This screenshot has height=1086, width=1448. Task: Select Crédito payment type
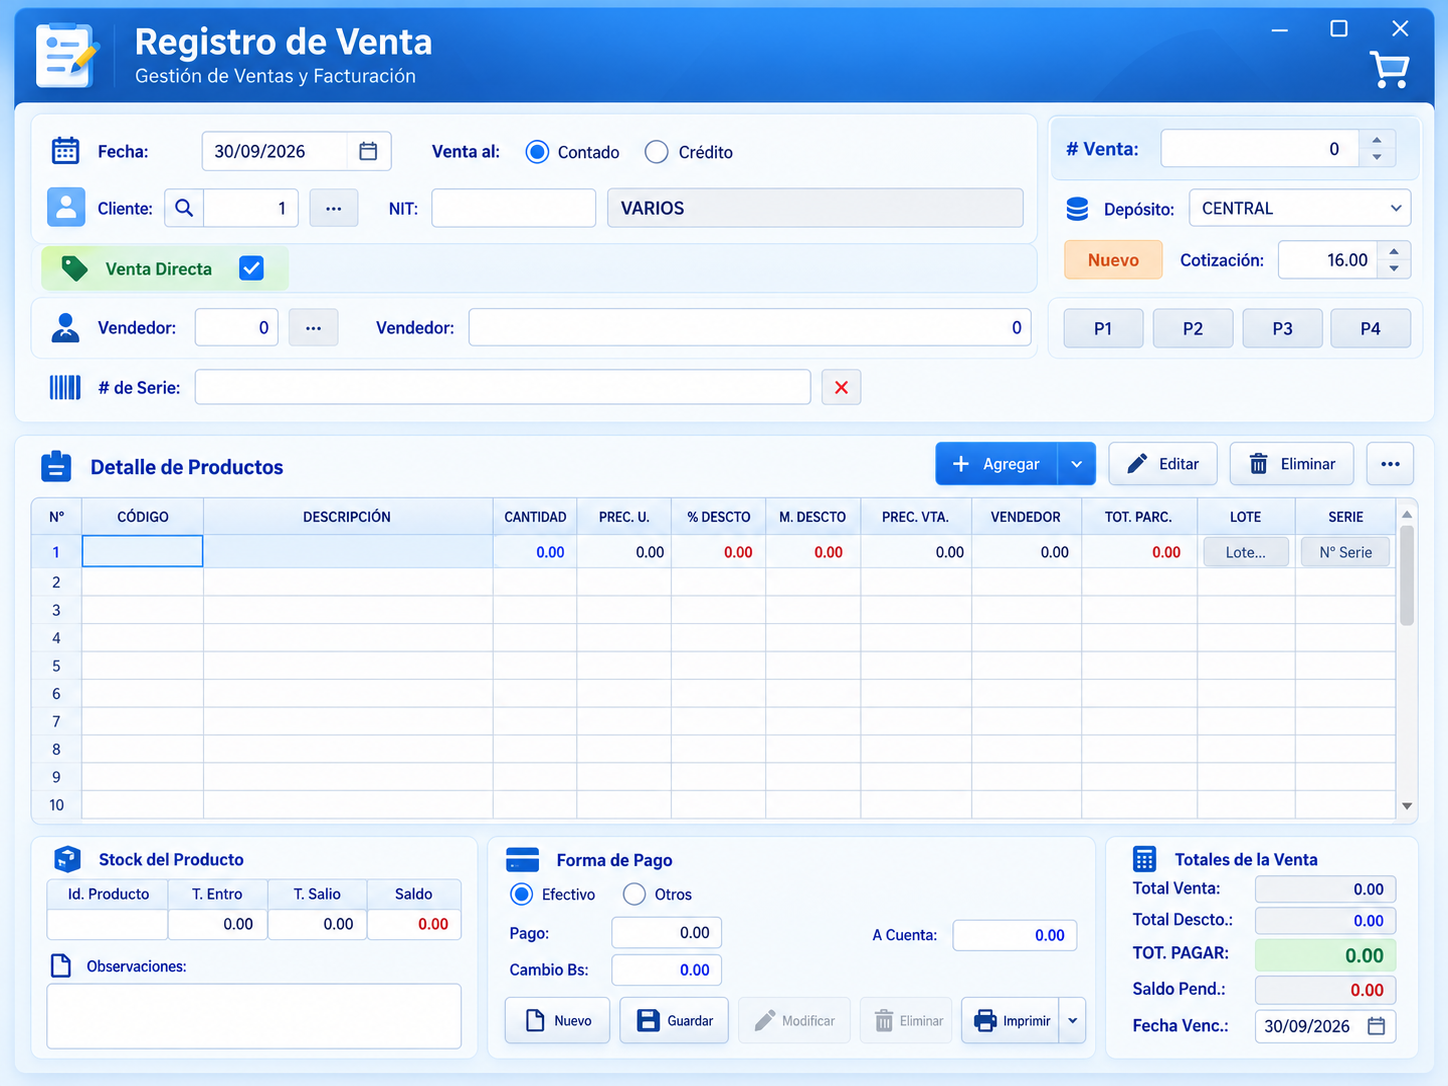click(x=656, y=152)
